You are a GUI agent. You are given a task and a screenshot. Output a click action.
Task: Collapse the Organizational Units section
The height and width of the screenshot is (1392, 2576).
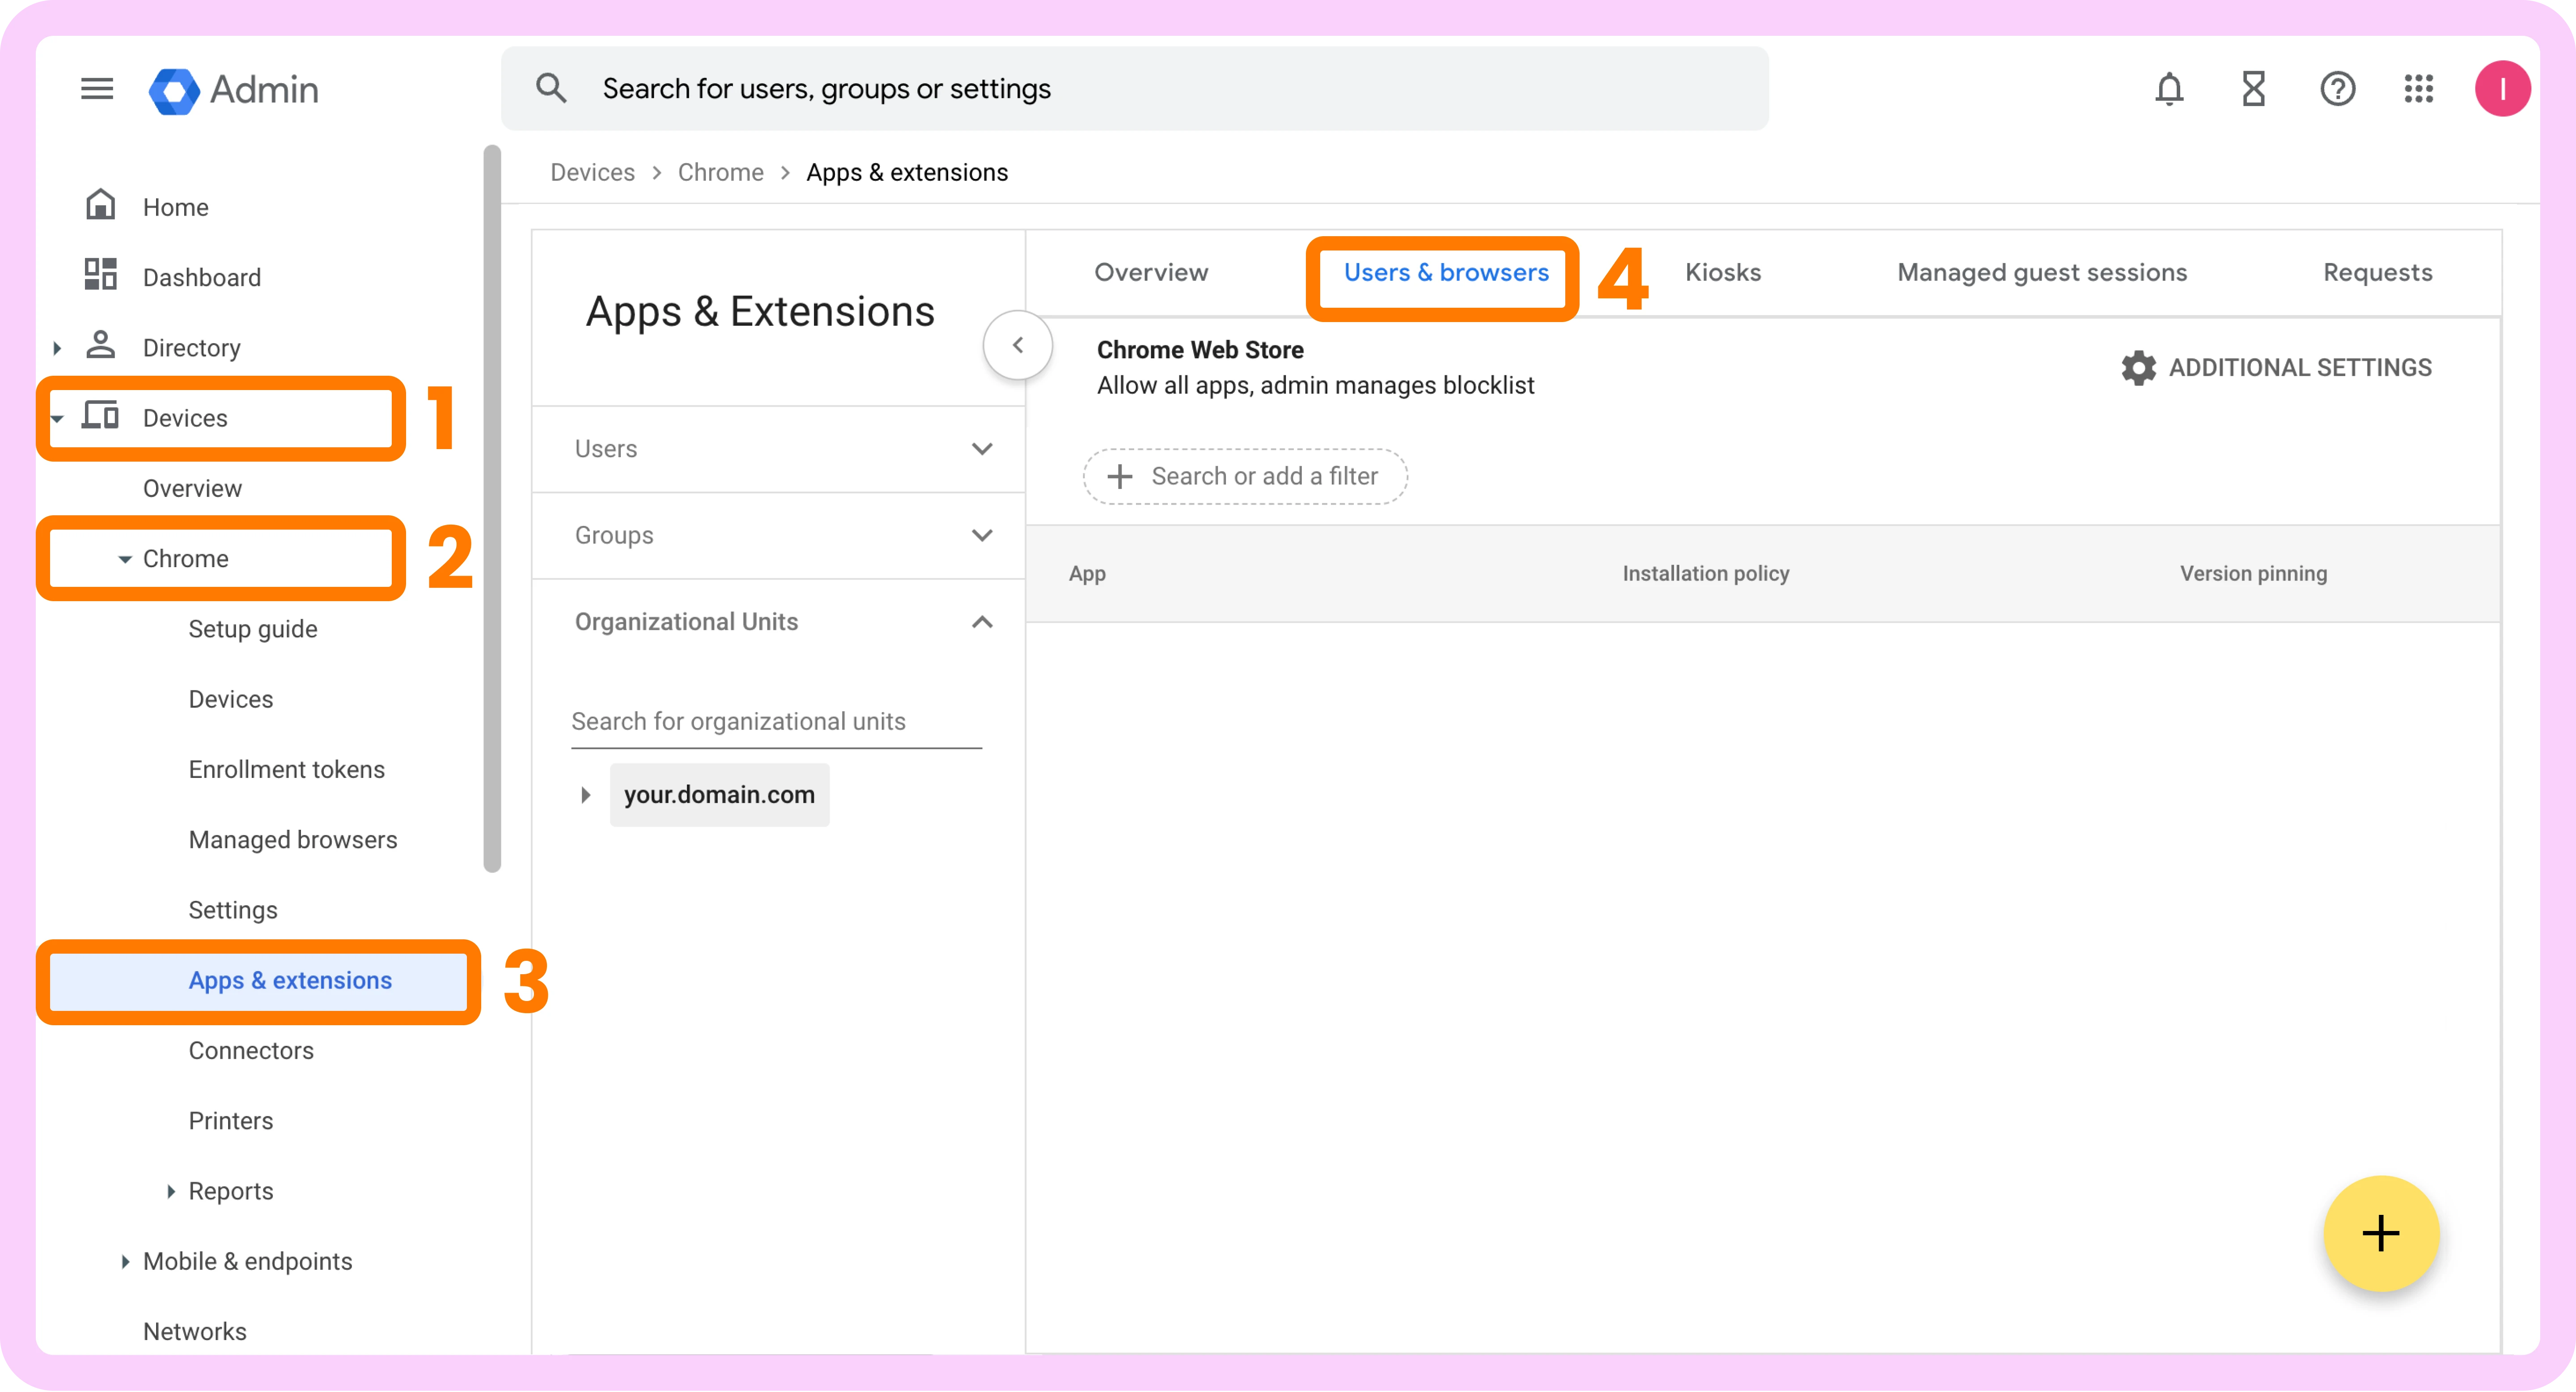point(981,622)
